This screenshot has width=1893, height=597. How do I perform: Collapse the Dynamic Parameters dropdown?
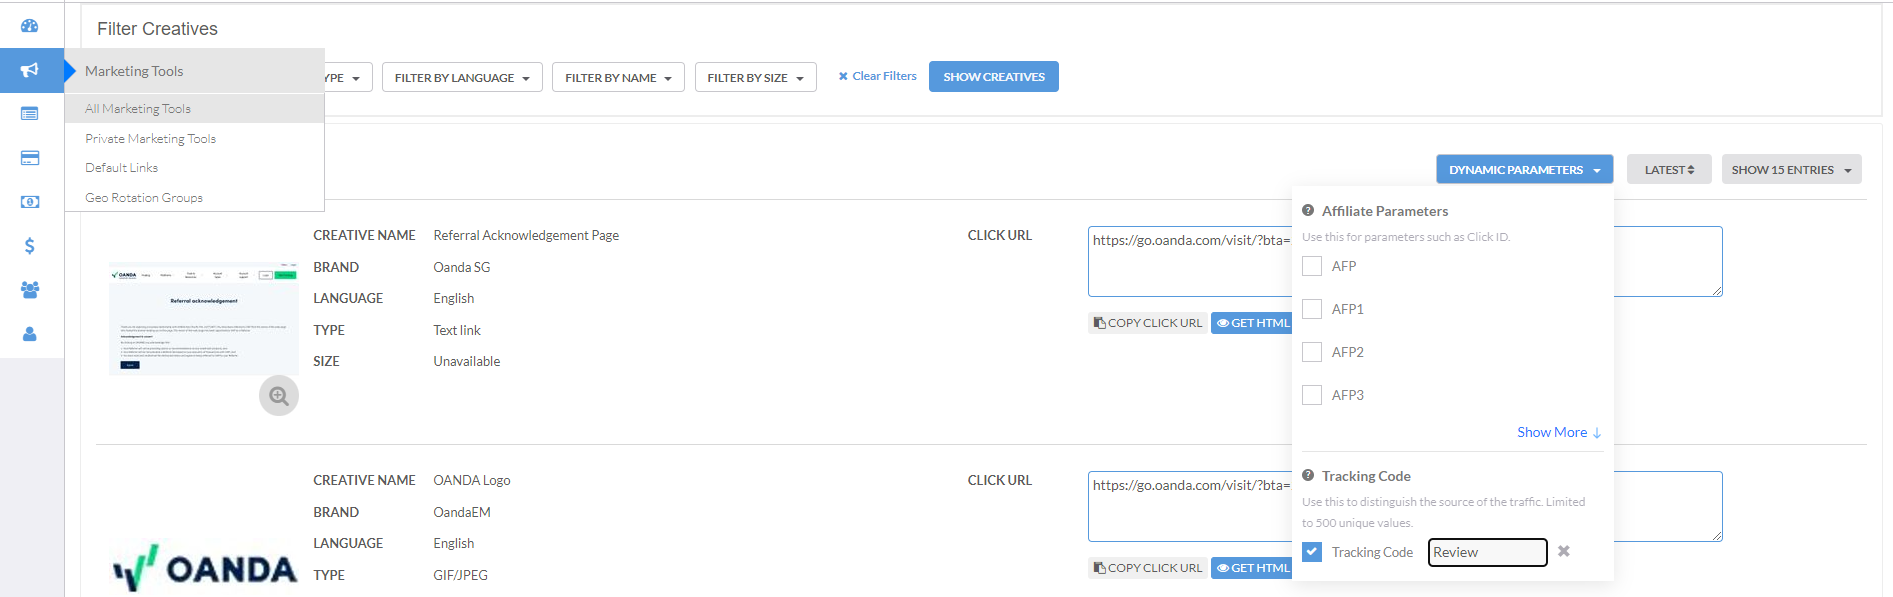(x=1524, y=170)
